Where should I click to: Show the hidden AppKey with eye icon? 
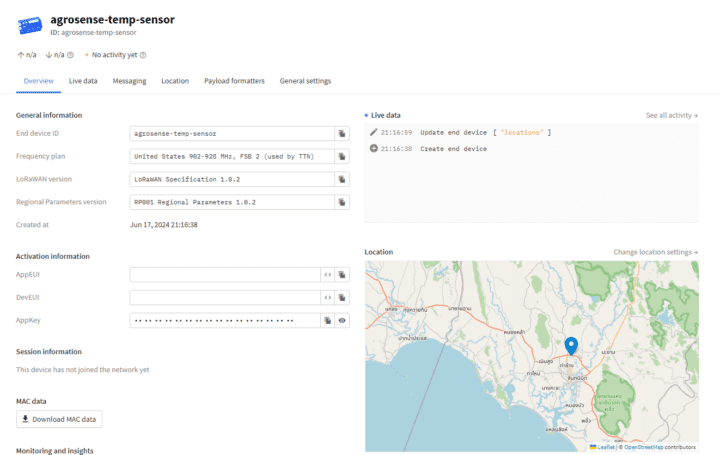341,321
